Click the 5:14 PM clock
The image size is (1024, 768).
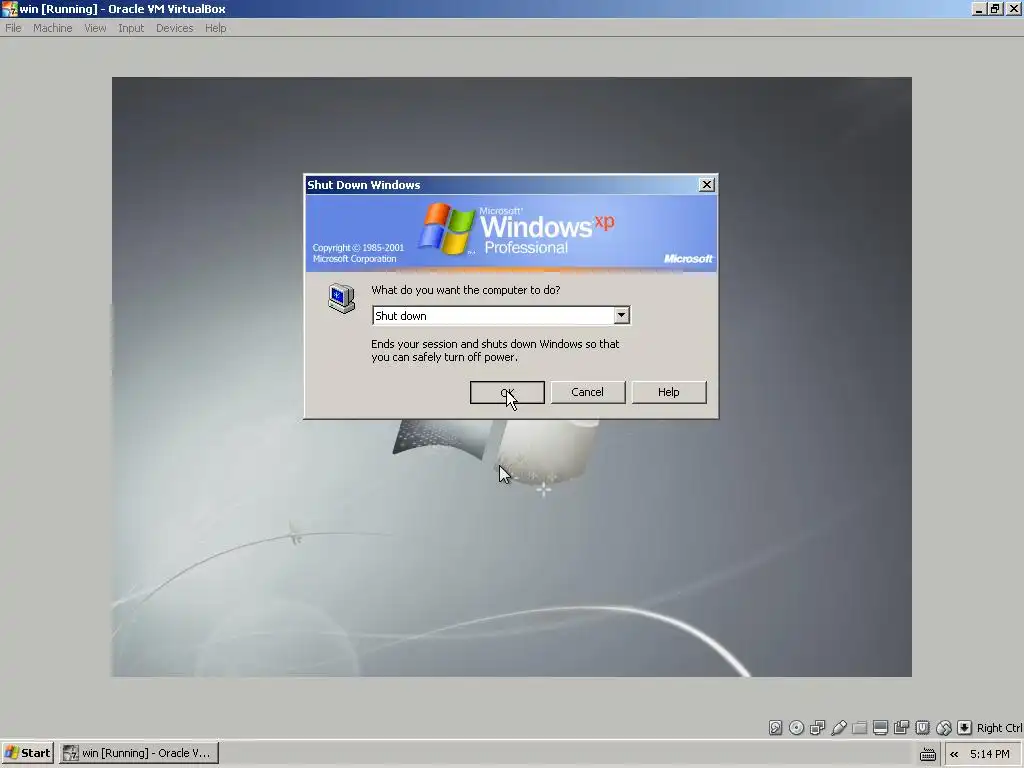coord(989,754)
